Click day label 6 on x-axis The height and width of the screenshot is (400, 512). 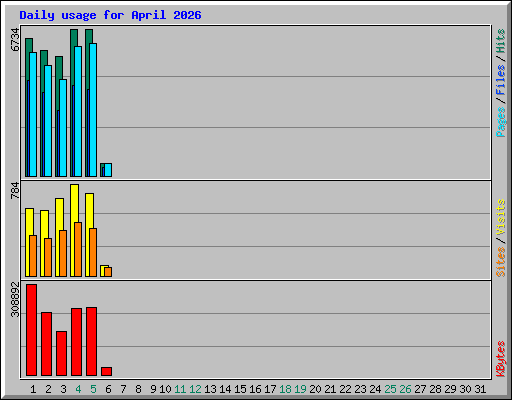108,389
